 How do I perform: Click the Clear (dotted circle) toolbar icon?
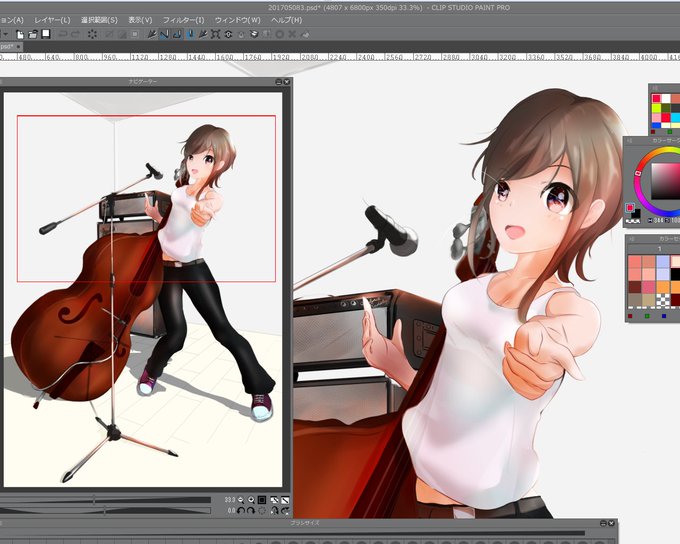[92, 34]
